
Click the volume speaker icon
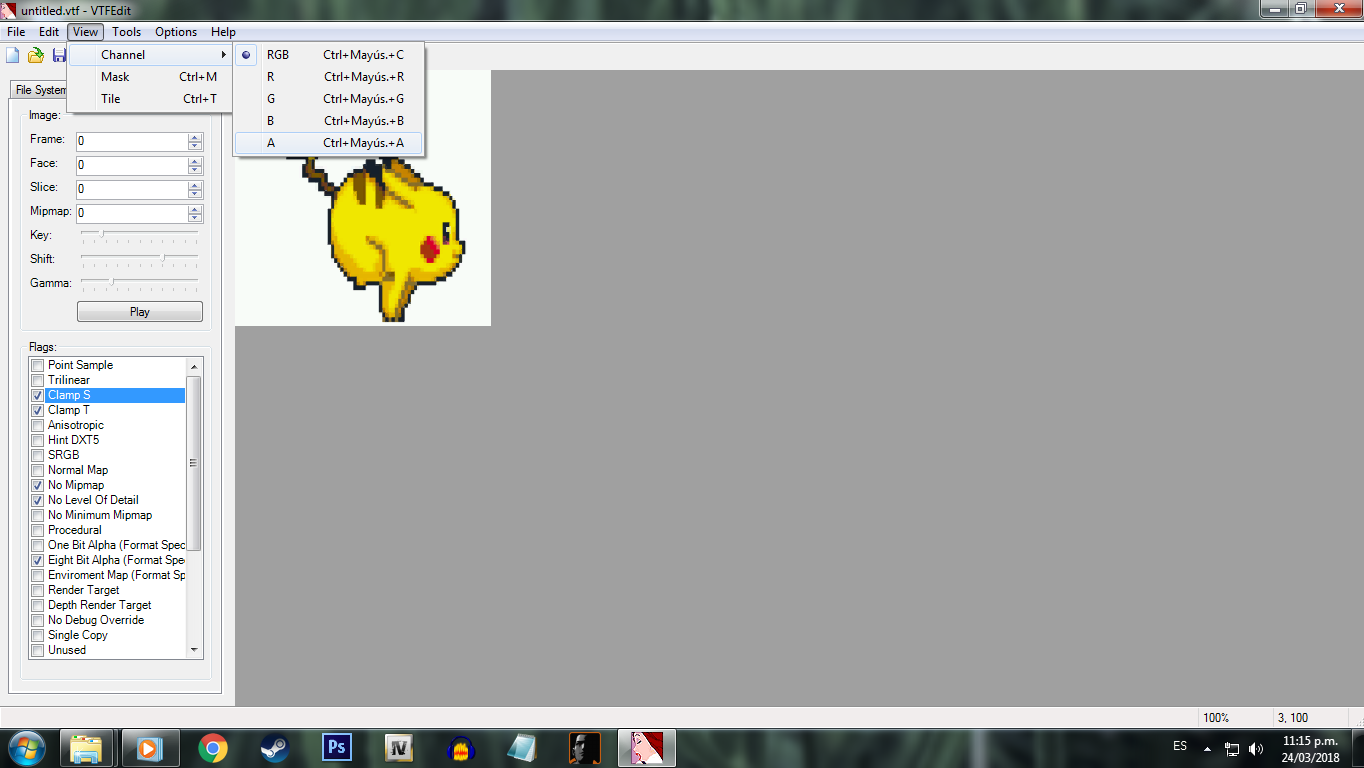(x=1256, y=748)
